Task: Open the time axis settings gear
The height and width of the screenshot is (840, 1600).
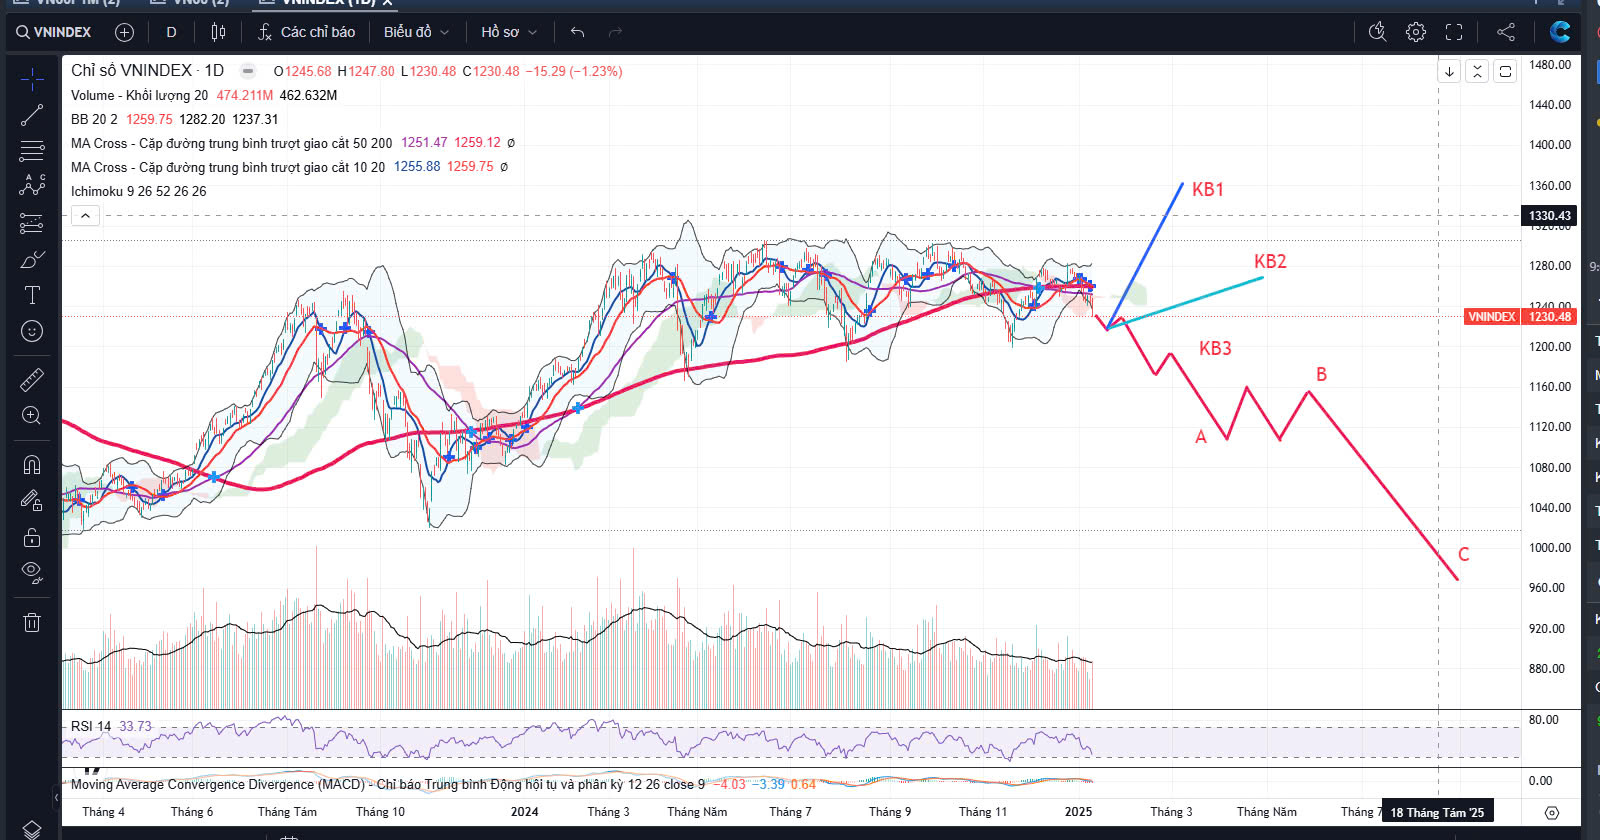Action: 1552,812
